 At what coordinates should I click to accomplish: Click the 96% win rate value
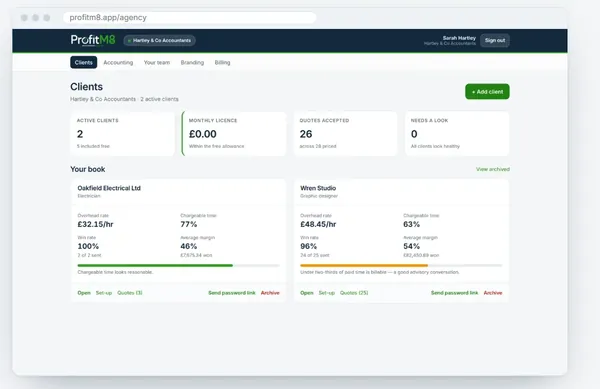[308, 246]
